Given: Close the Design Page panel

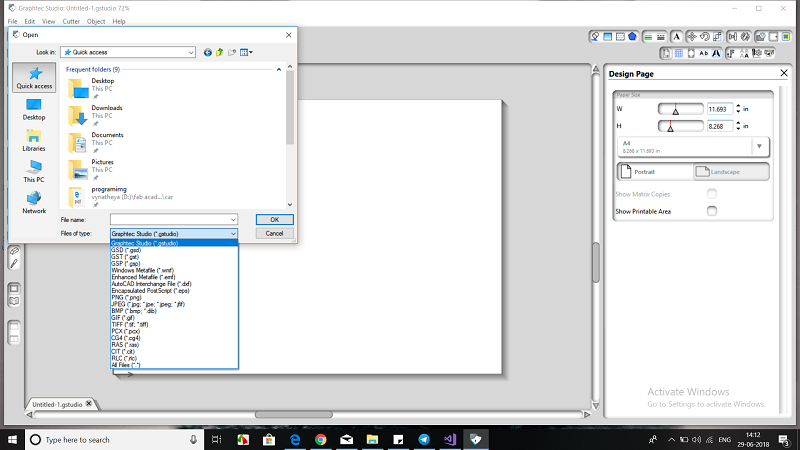Looking at the screenshot, I should coord(784,73).
